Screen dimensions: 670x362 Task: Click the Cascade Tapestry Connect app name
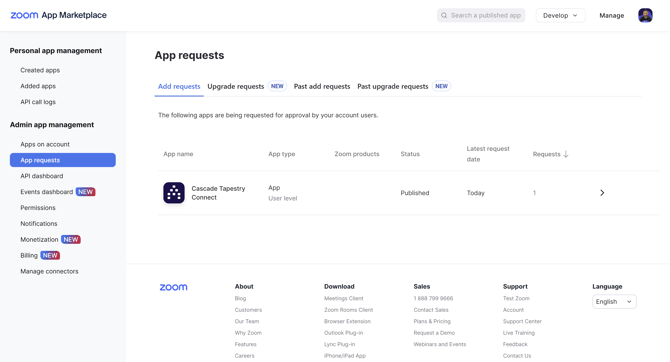[218, 193]
